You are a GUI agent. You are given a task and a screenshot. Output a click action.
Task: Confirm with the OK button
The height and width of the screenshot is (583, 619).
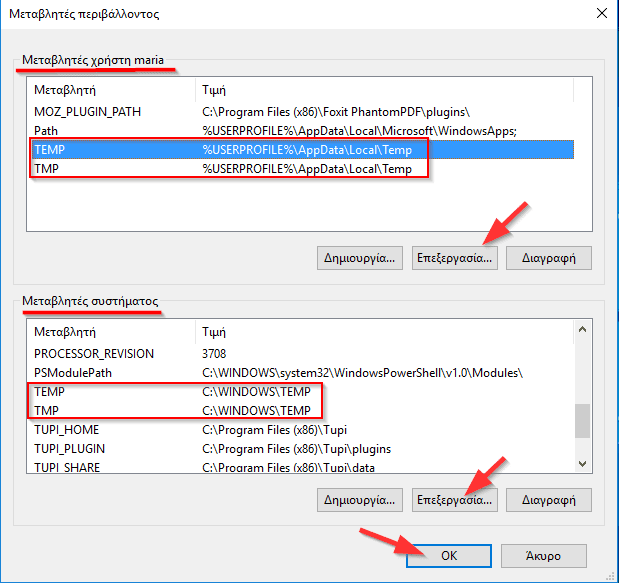coord(449,556)
